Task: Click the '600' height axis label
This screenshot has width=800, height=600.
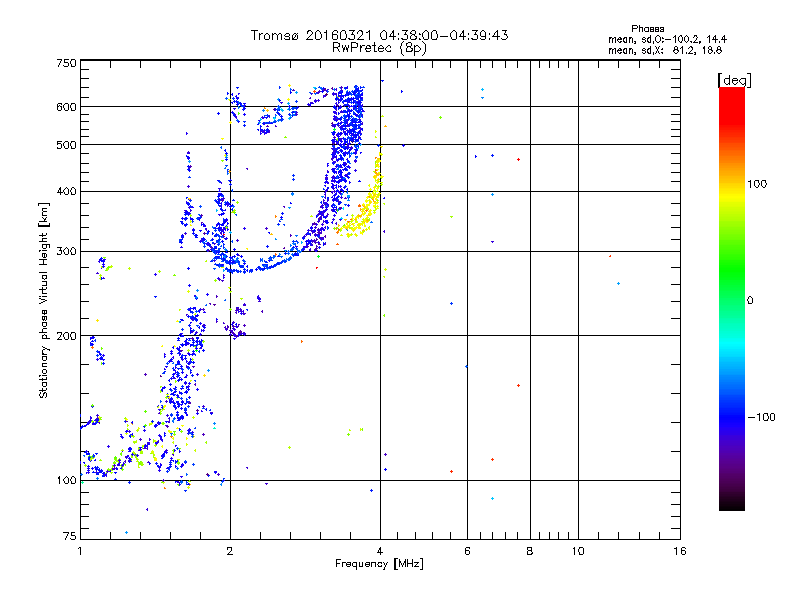Action: pos(66,107)
